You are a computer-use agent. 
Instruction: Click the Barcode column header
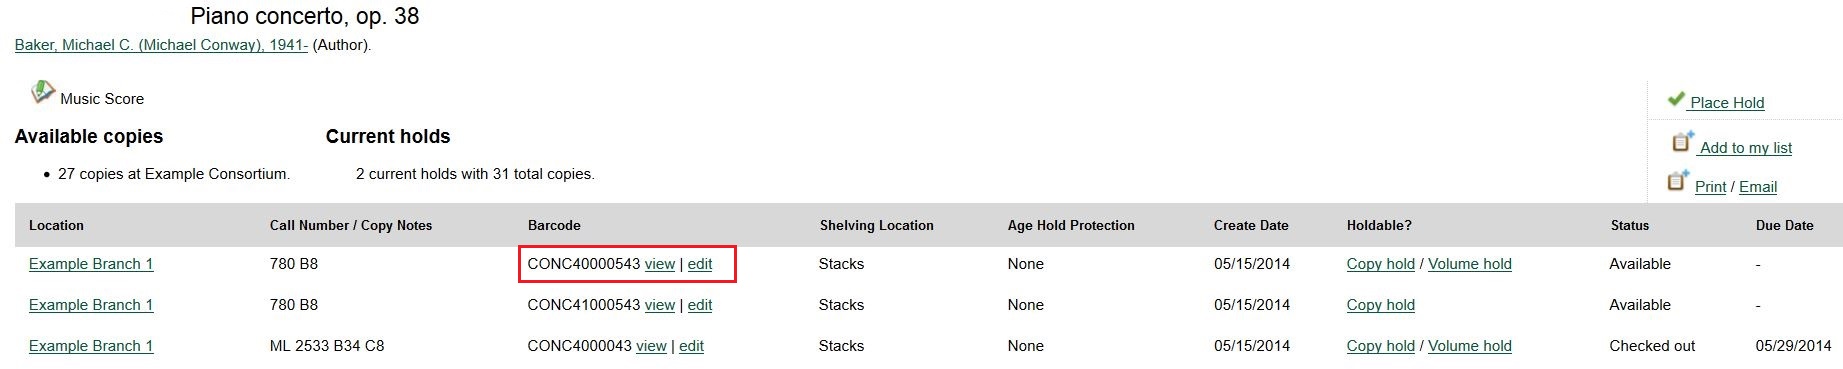point(554,225)
